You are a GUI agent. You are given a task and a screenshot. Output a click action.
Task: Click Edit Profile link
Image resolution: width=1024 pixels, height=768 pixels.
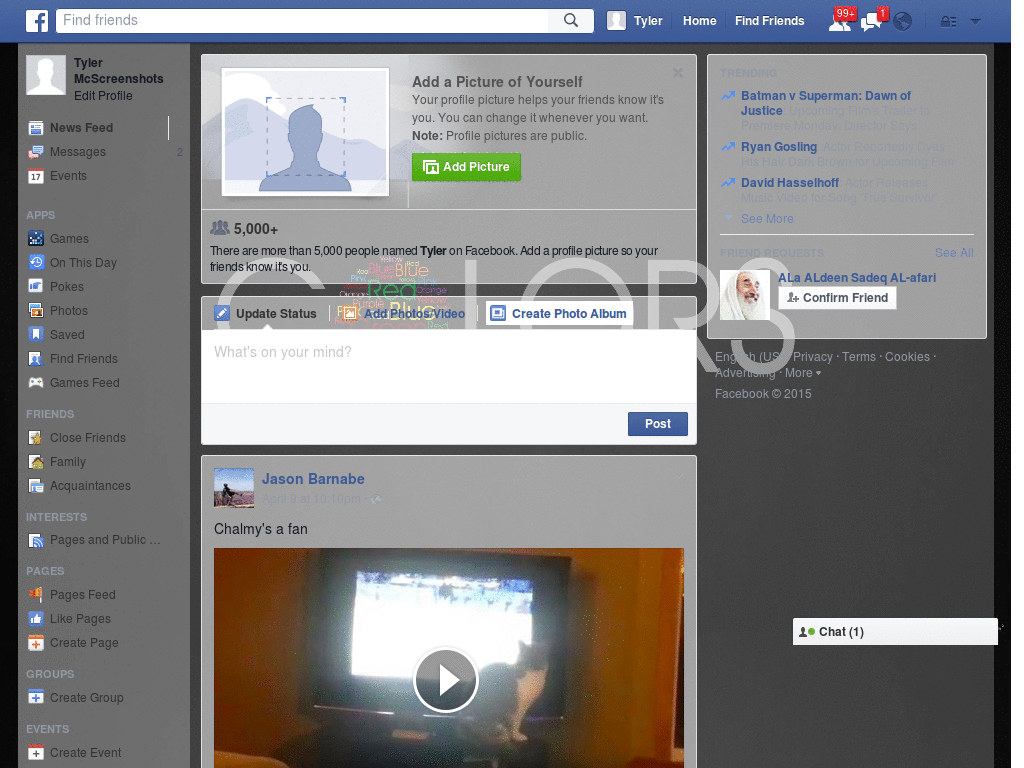[x=103, y=96]
